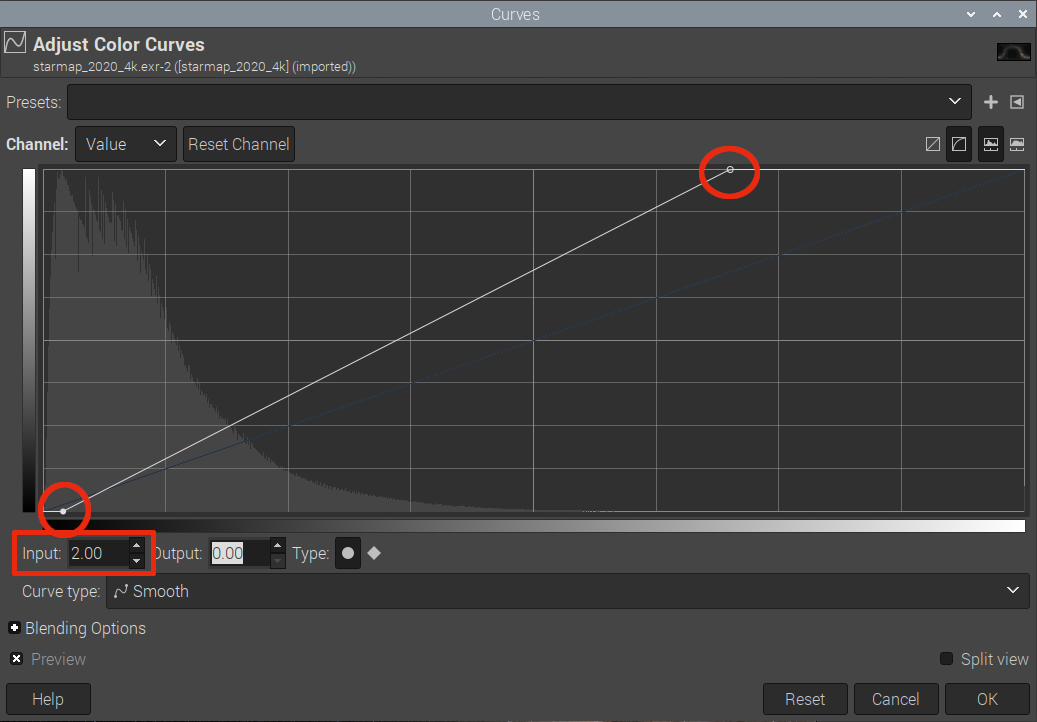
Task: Enable the Split view checkbox
Action: (x=946, y=659)
